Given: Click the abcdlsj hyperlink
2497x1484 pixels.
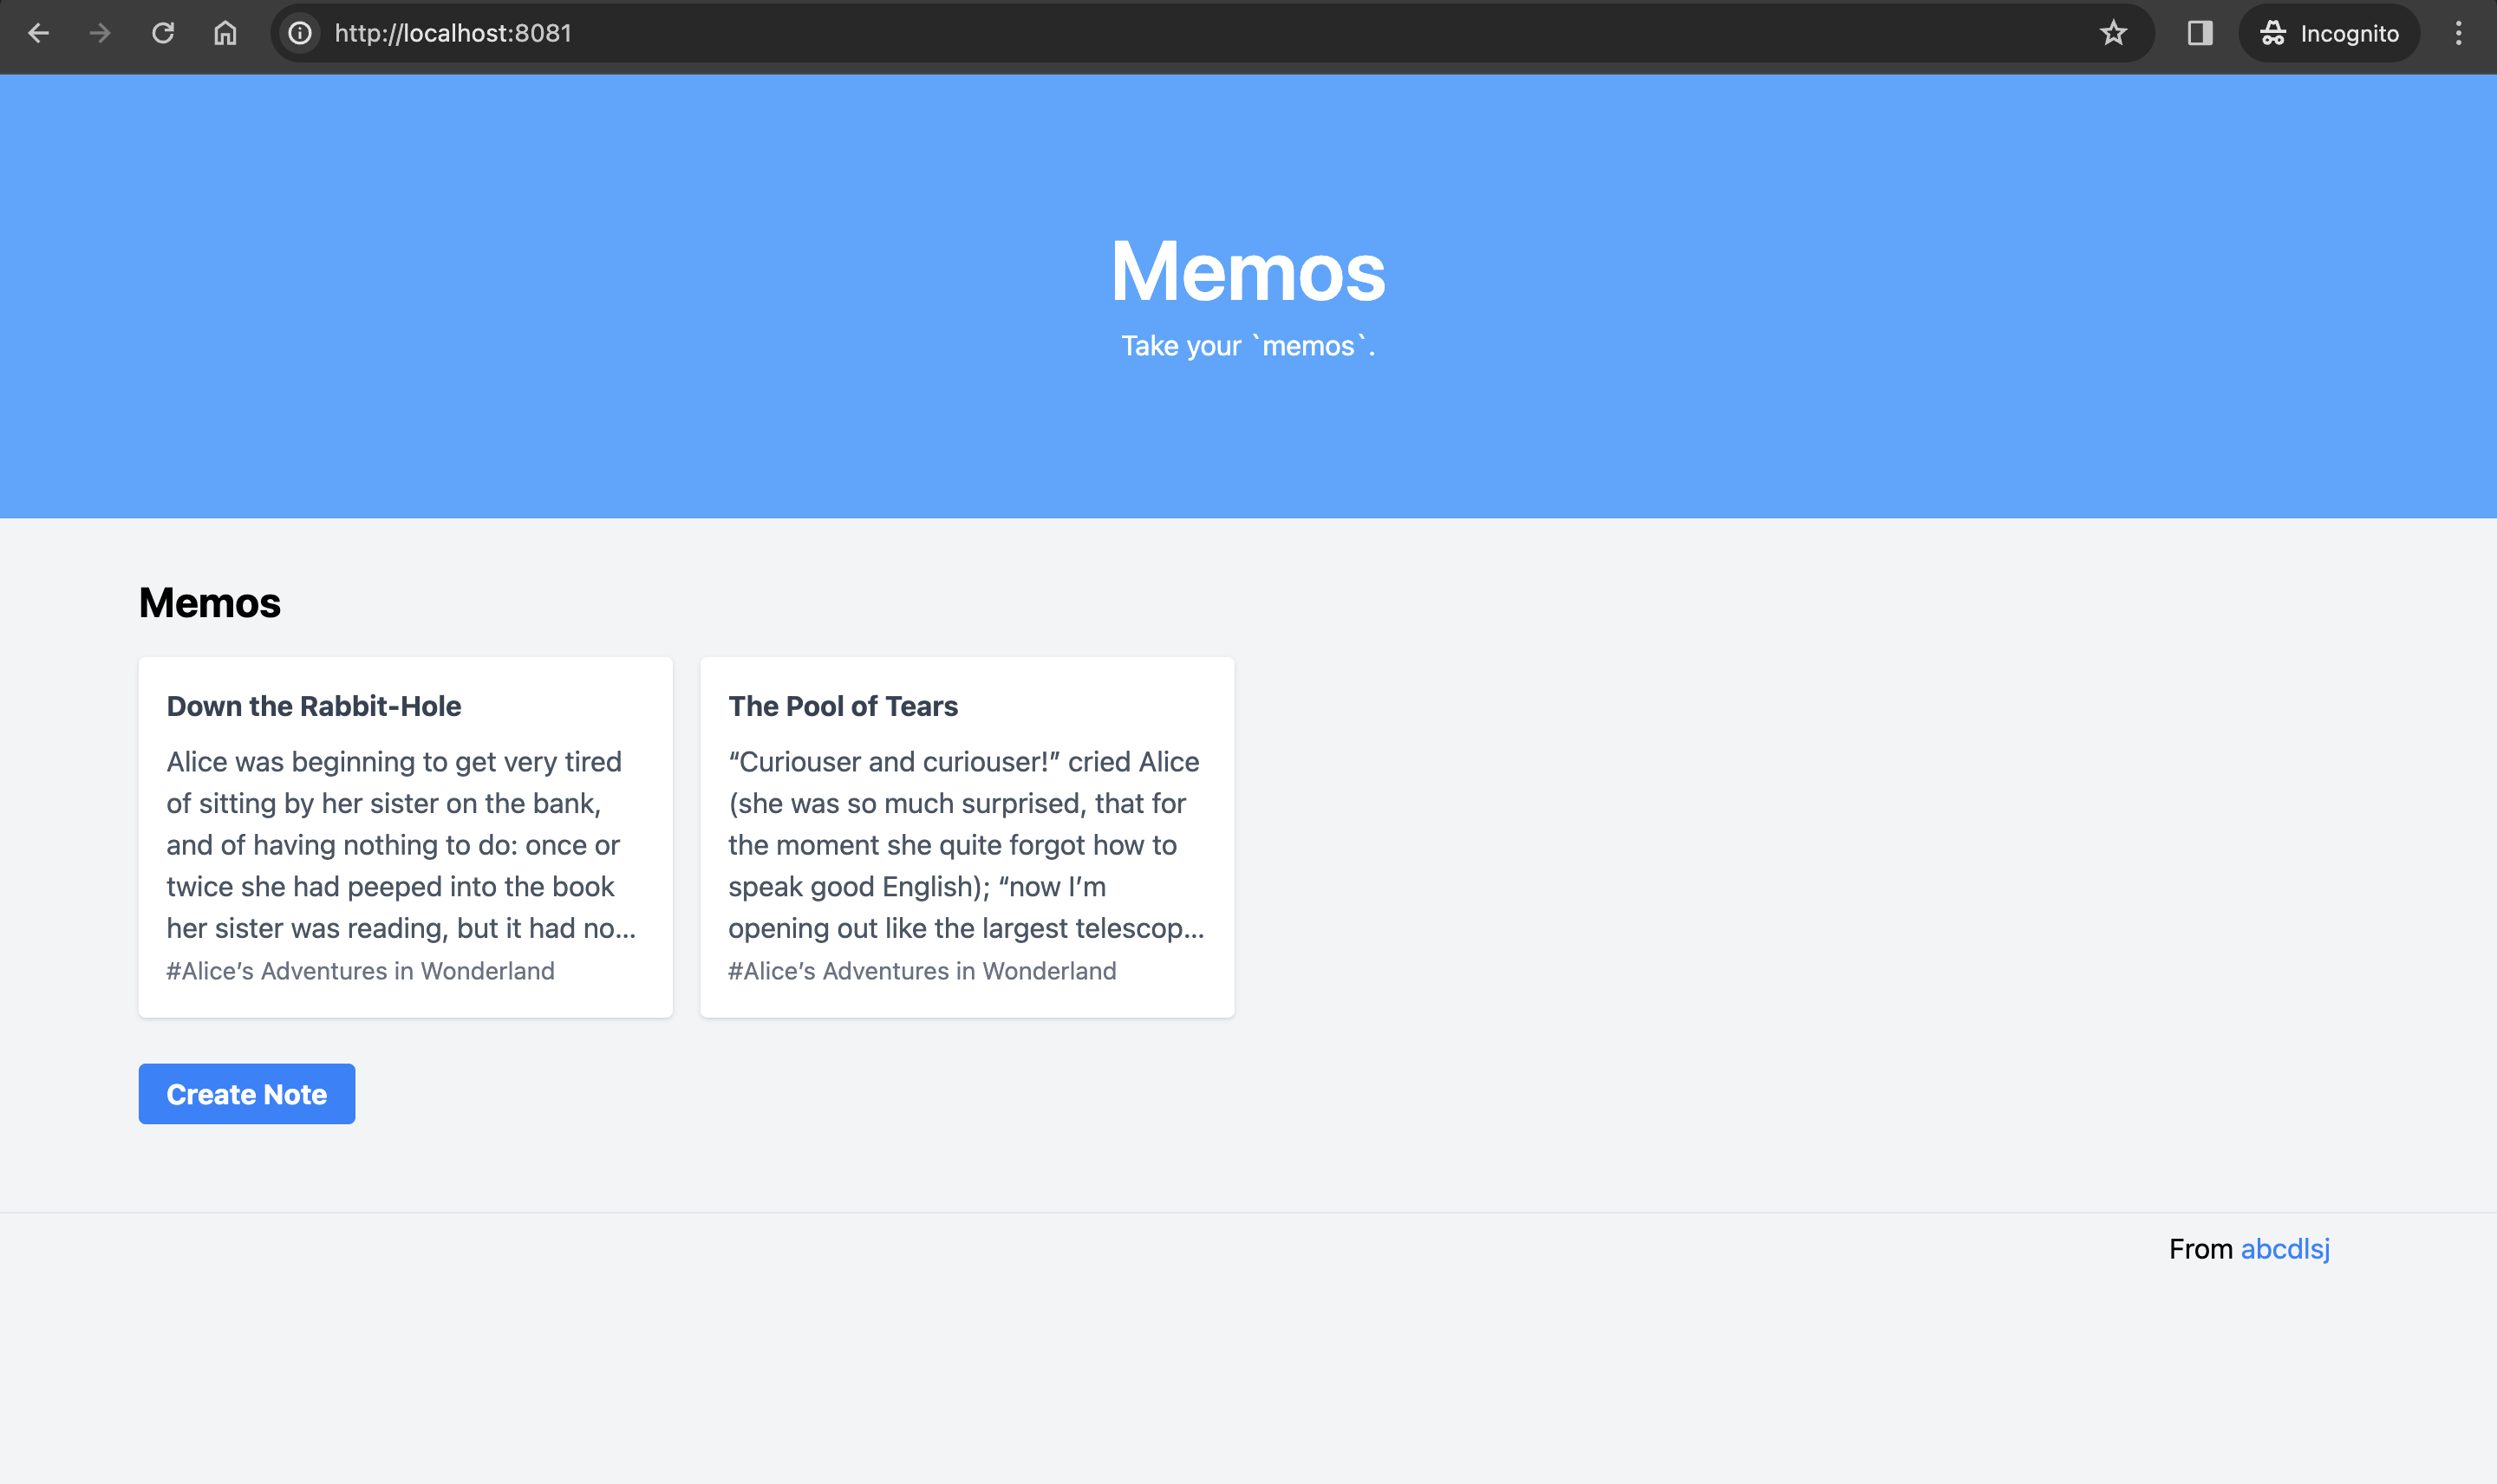Looking at the screenshot, I should click(x=2285, y=1251).
